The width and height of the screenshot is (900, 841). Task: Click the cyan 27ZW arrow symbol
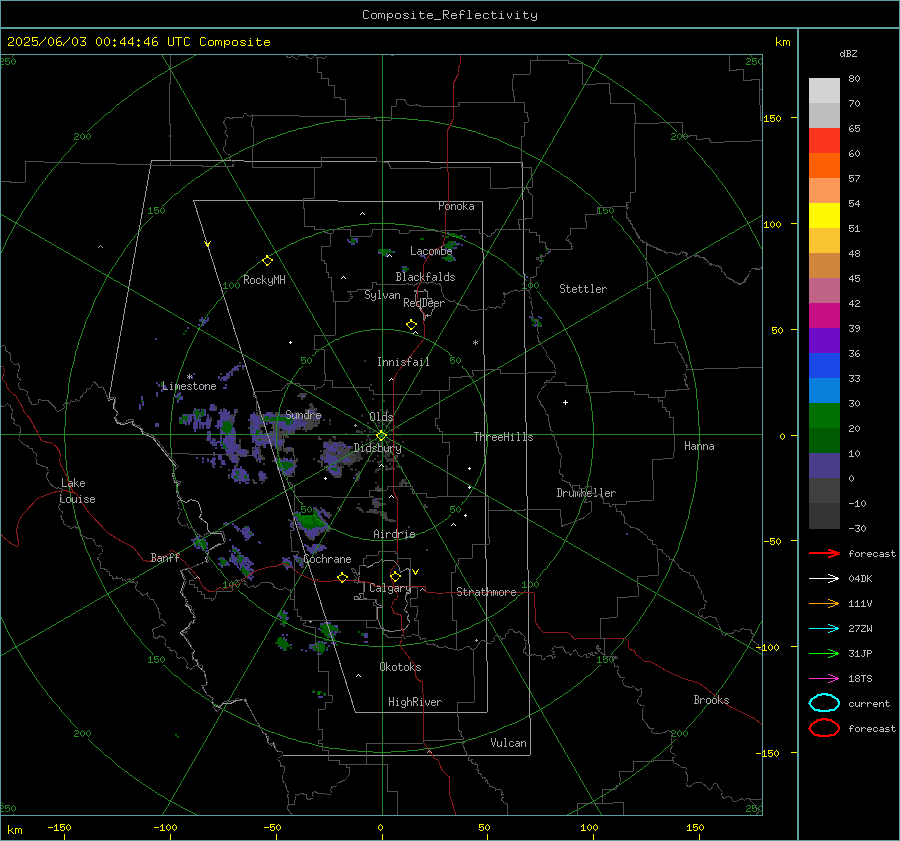click(824, 629)
